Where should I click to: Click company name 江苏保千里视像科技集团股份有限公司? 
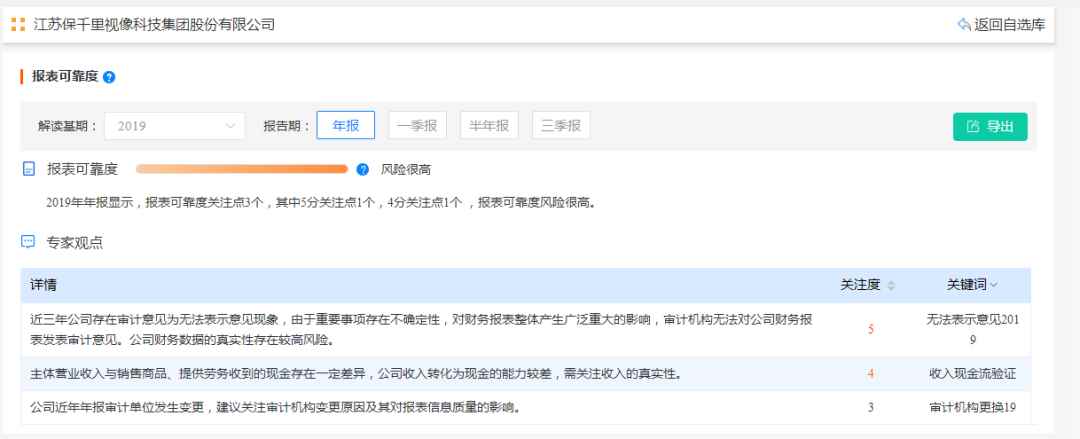point(154,25)
